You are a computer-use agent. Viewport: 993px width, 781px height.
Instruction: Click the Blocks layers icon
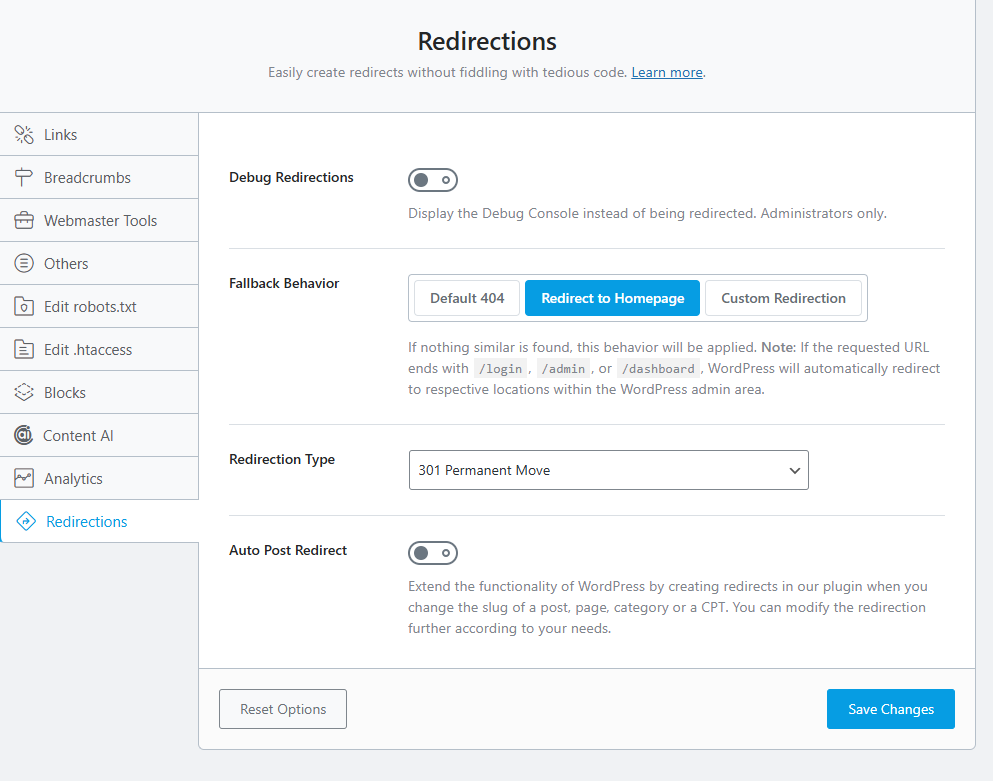(x=24, y=393)
